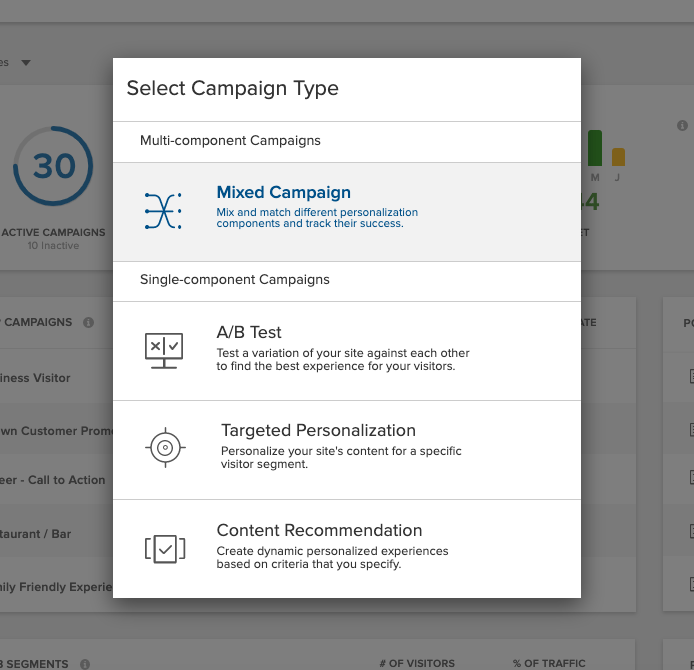Click the info icon near the bar chart

tap(682, 125)
